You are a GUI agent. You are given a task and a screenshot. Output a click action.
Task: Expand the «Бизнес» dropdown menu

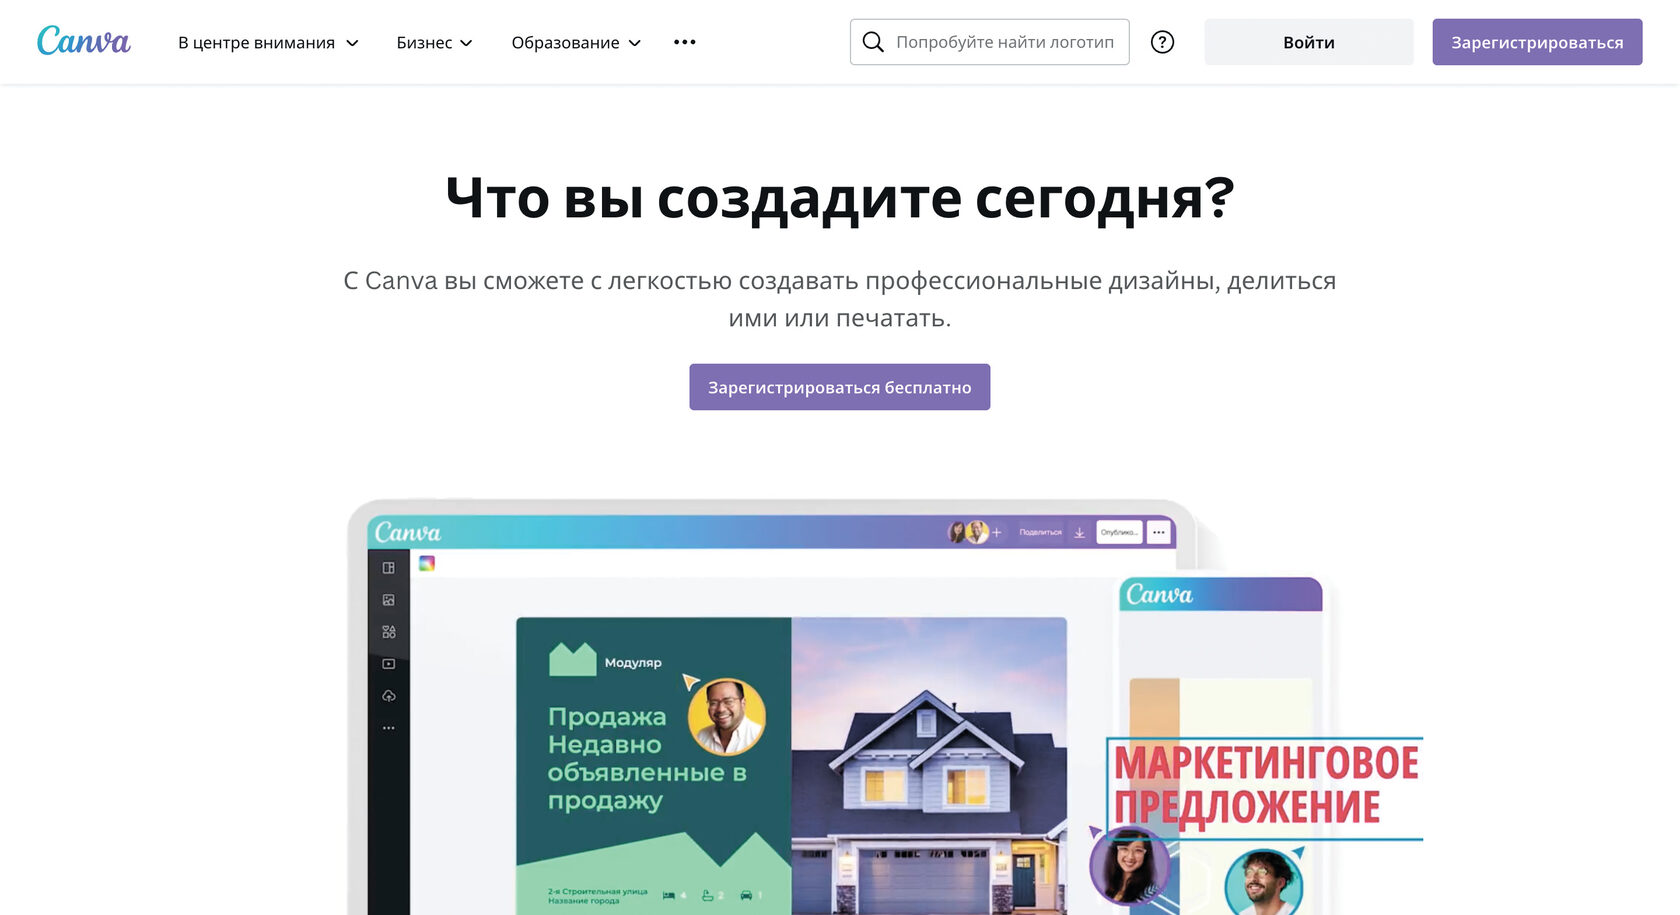click(x=434, y=43)
